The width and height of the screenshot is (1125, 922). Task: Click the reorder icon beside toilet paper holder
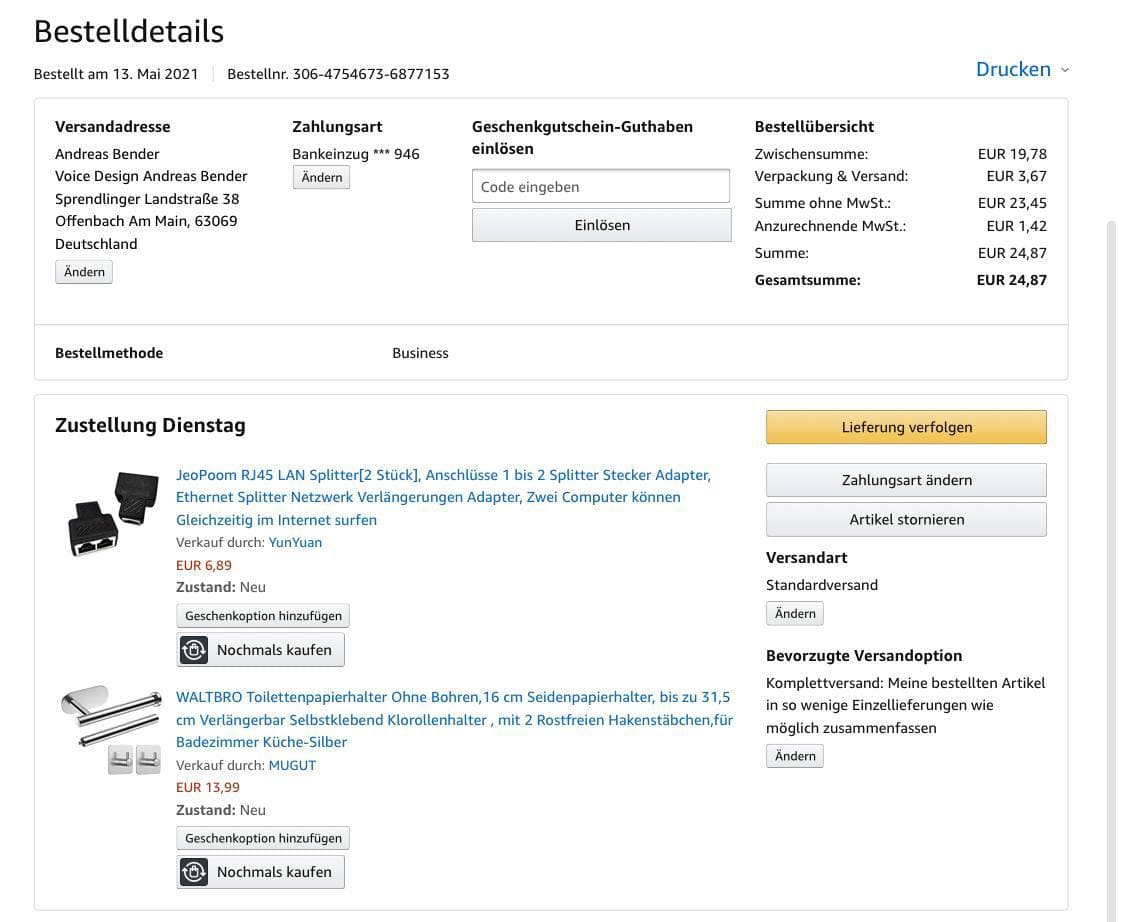[x=194, y=872]
